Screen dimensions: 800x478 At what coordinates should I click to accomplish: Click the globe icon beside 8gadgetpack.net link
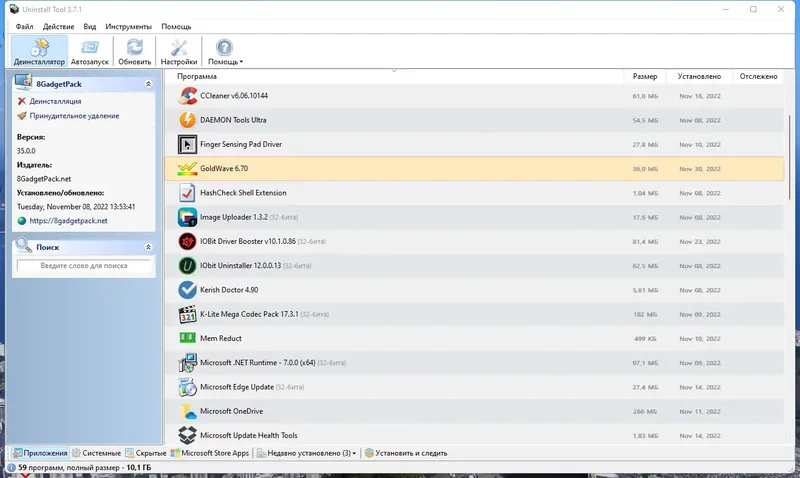tap(21, 221)
